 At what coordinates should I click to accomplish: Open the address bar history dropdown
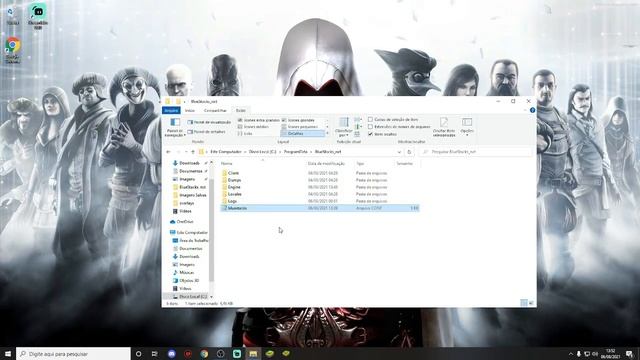tap(399, 152)
